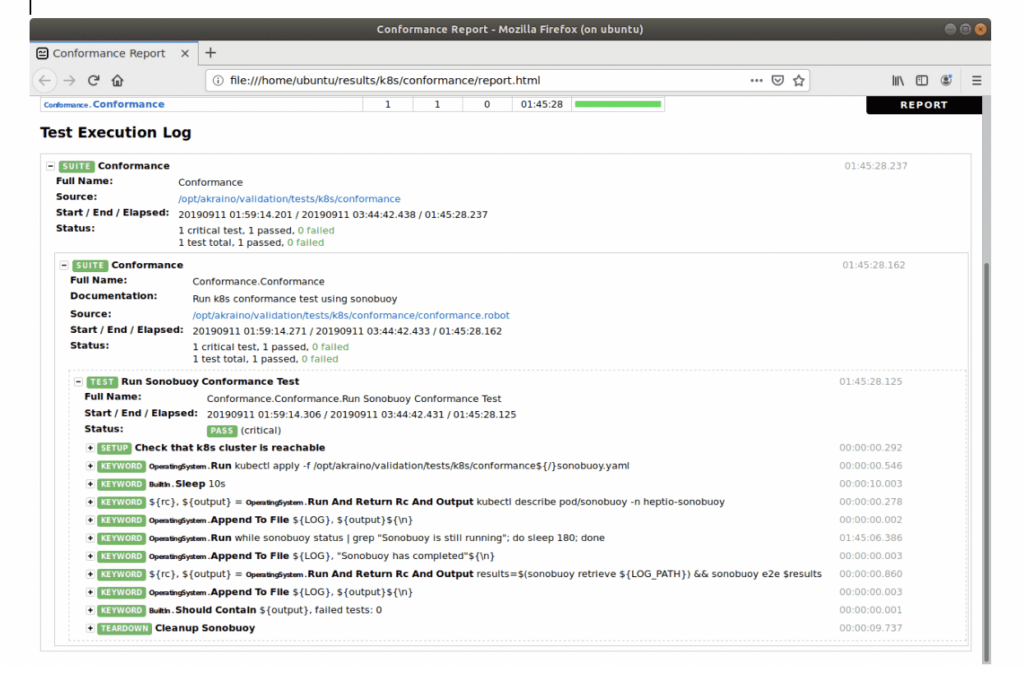Open the conformance.robot source link
The width and height of the screenshot is (1024, 684).
pos(350,313)
